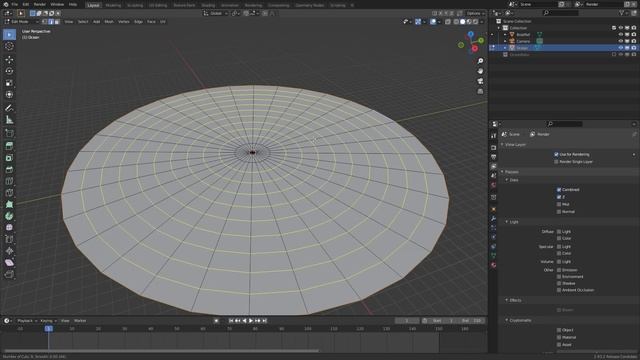
Task: Click the blue Z axis gizmo
Action: click(x=471, y=34)
